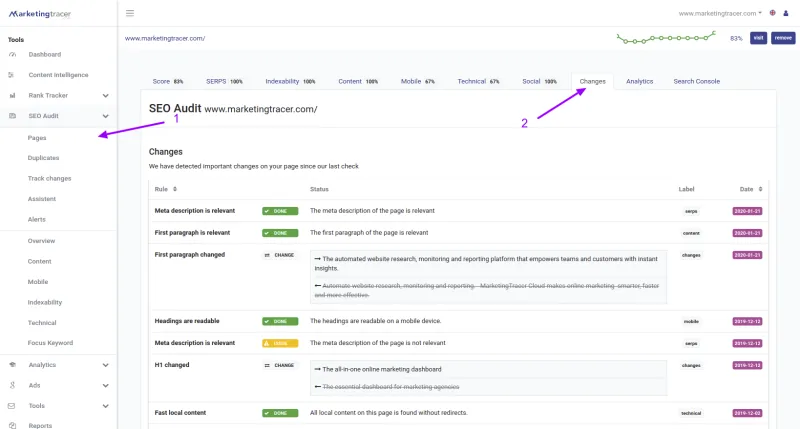Click the Content Intelligence icon
Image resolution: width=800 pixels, height=429 pixels.
click(11, 75)
